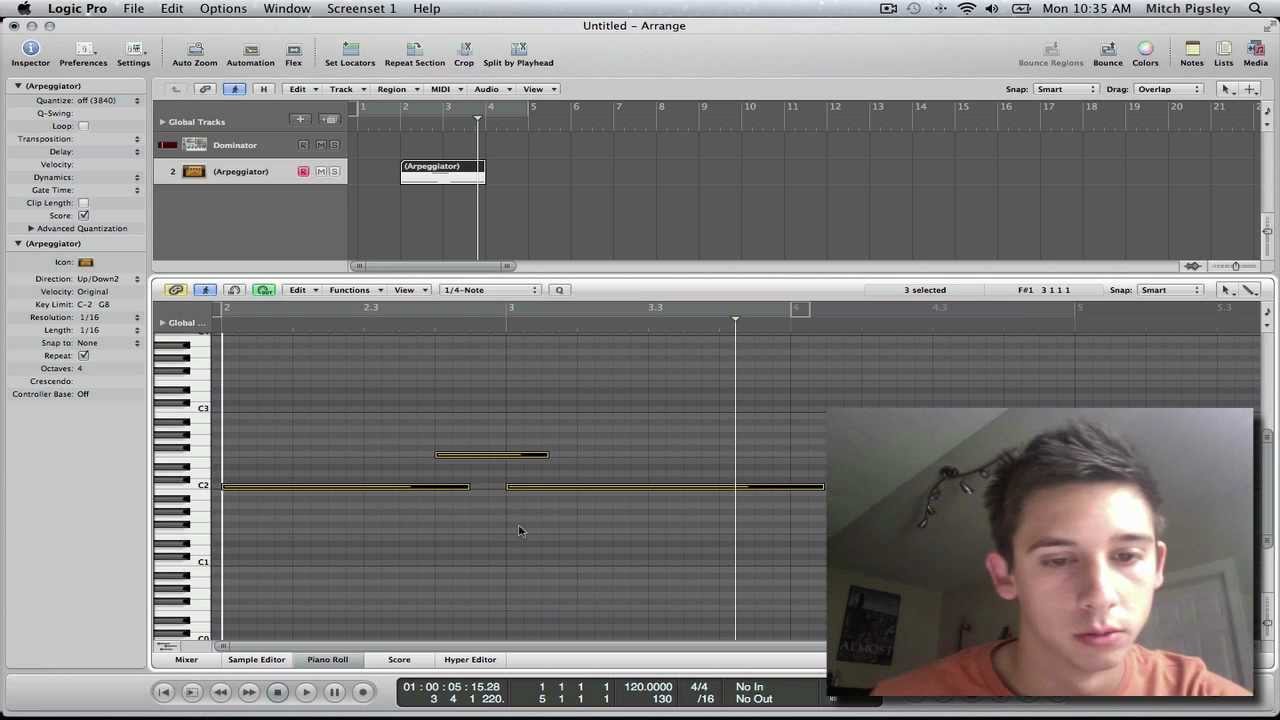Click the Repeat Section icon

tap(414, 49)
